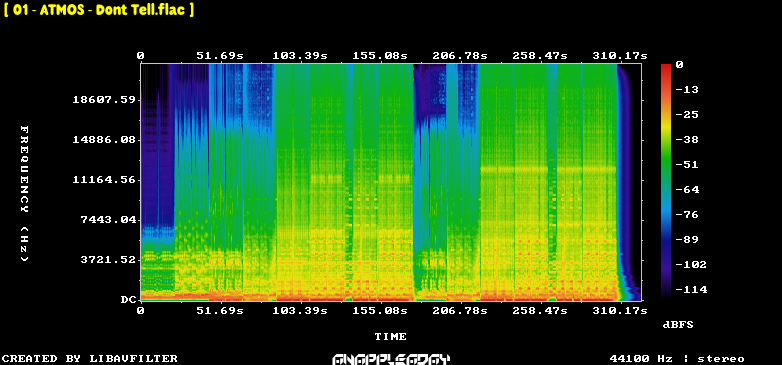
Task: Click the 51.69s marker on the lower time axis
Action: pyautogui.click(x=219, y=311)
